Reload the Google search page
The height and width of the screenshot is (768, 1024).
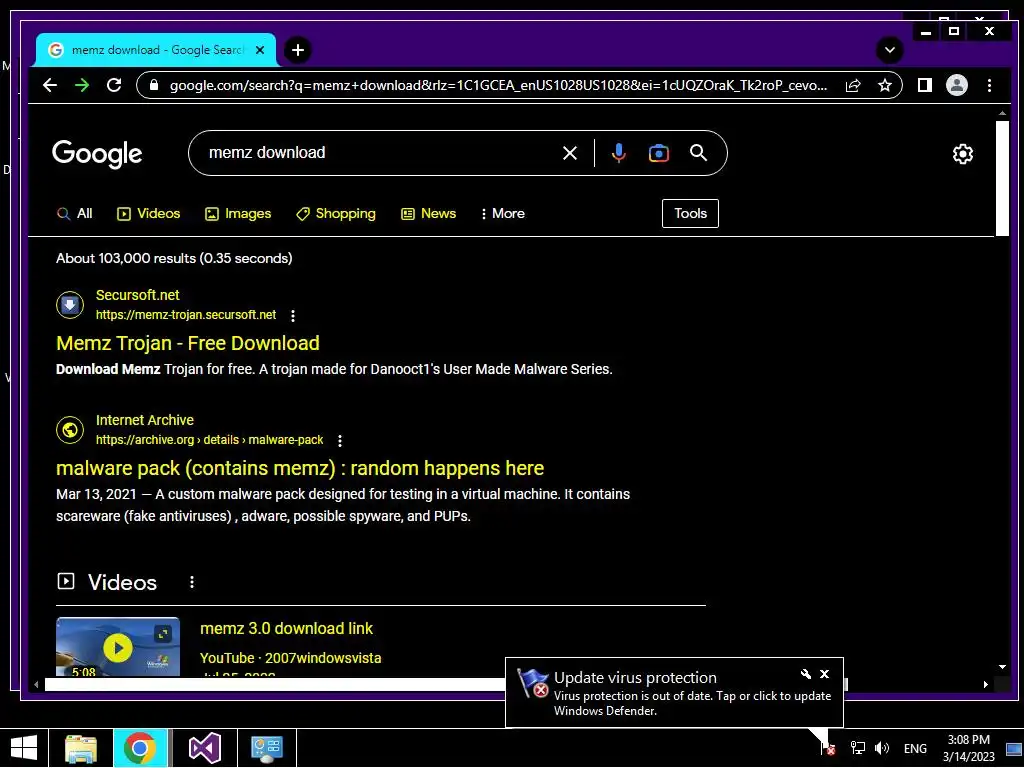click(114, 85)
